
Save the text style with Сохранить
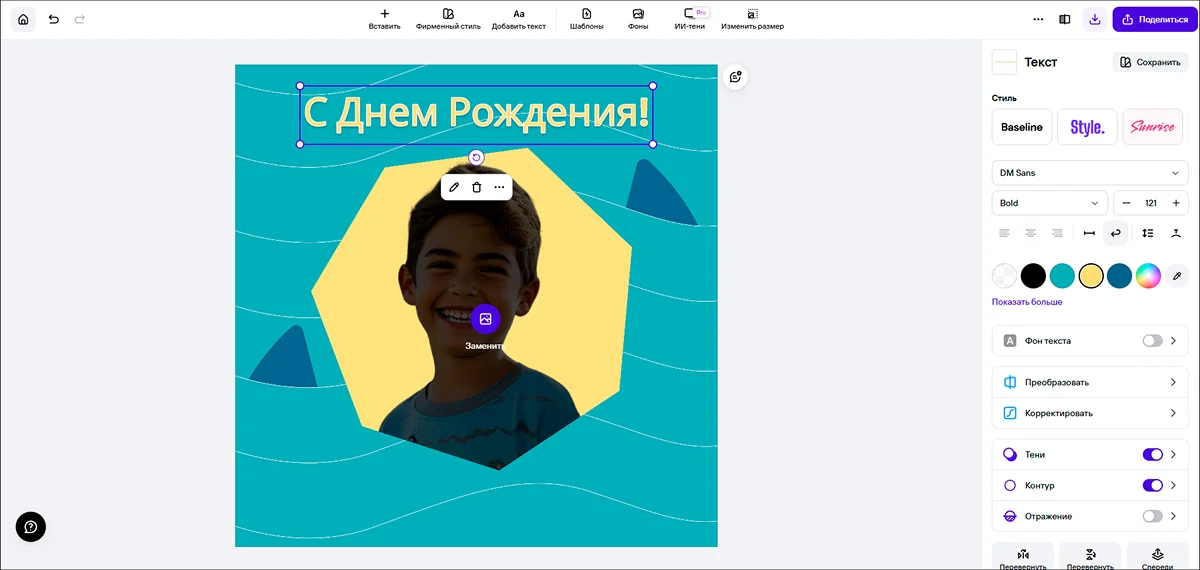tap(1150, 62)
